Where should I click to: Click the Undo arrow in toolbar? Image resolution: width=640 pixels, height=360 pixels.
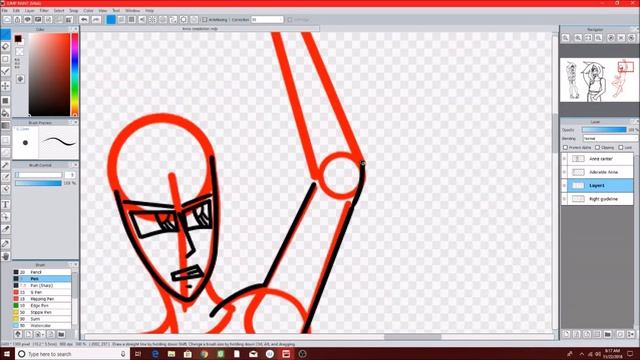coord(84,20)
